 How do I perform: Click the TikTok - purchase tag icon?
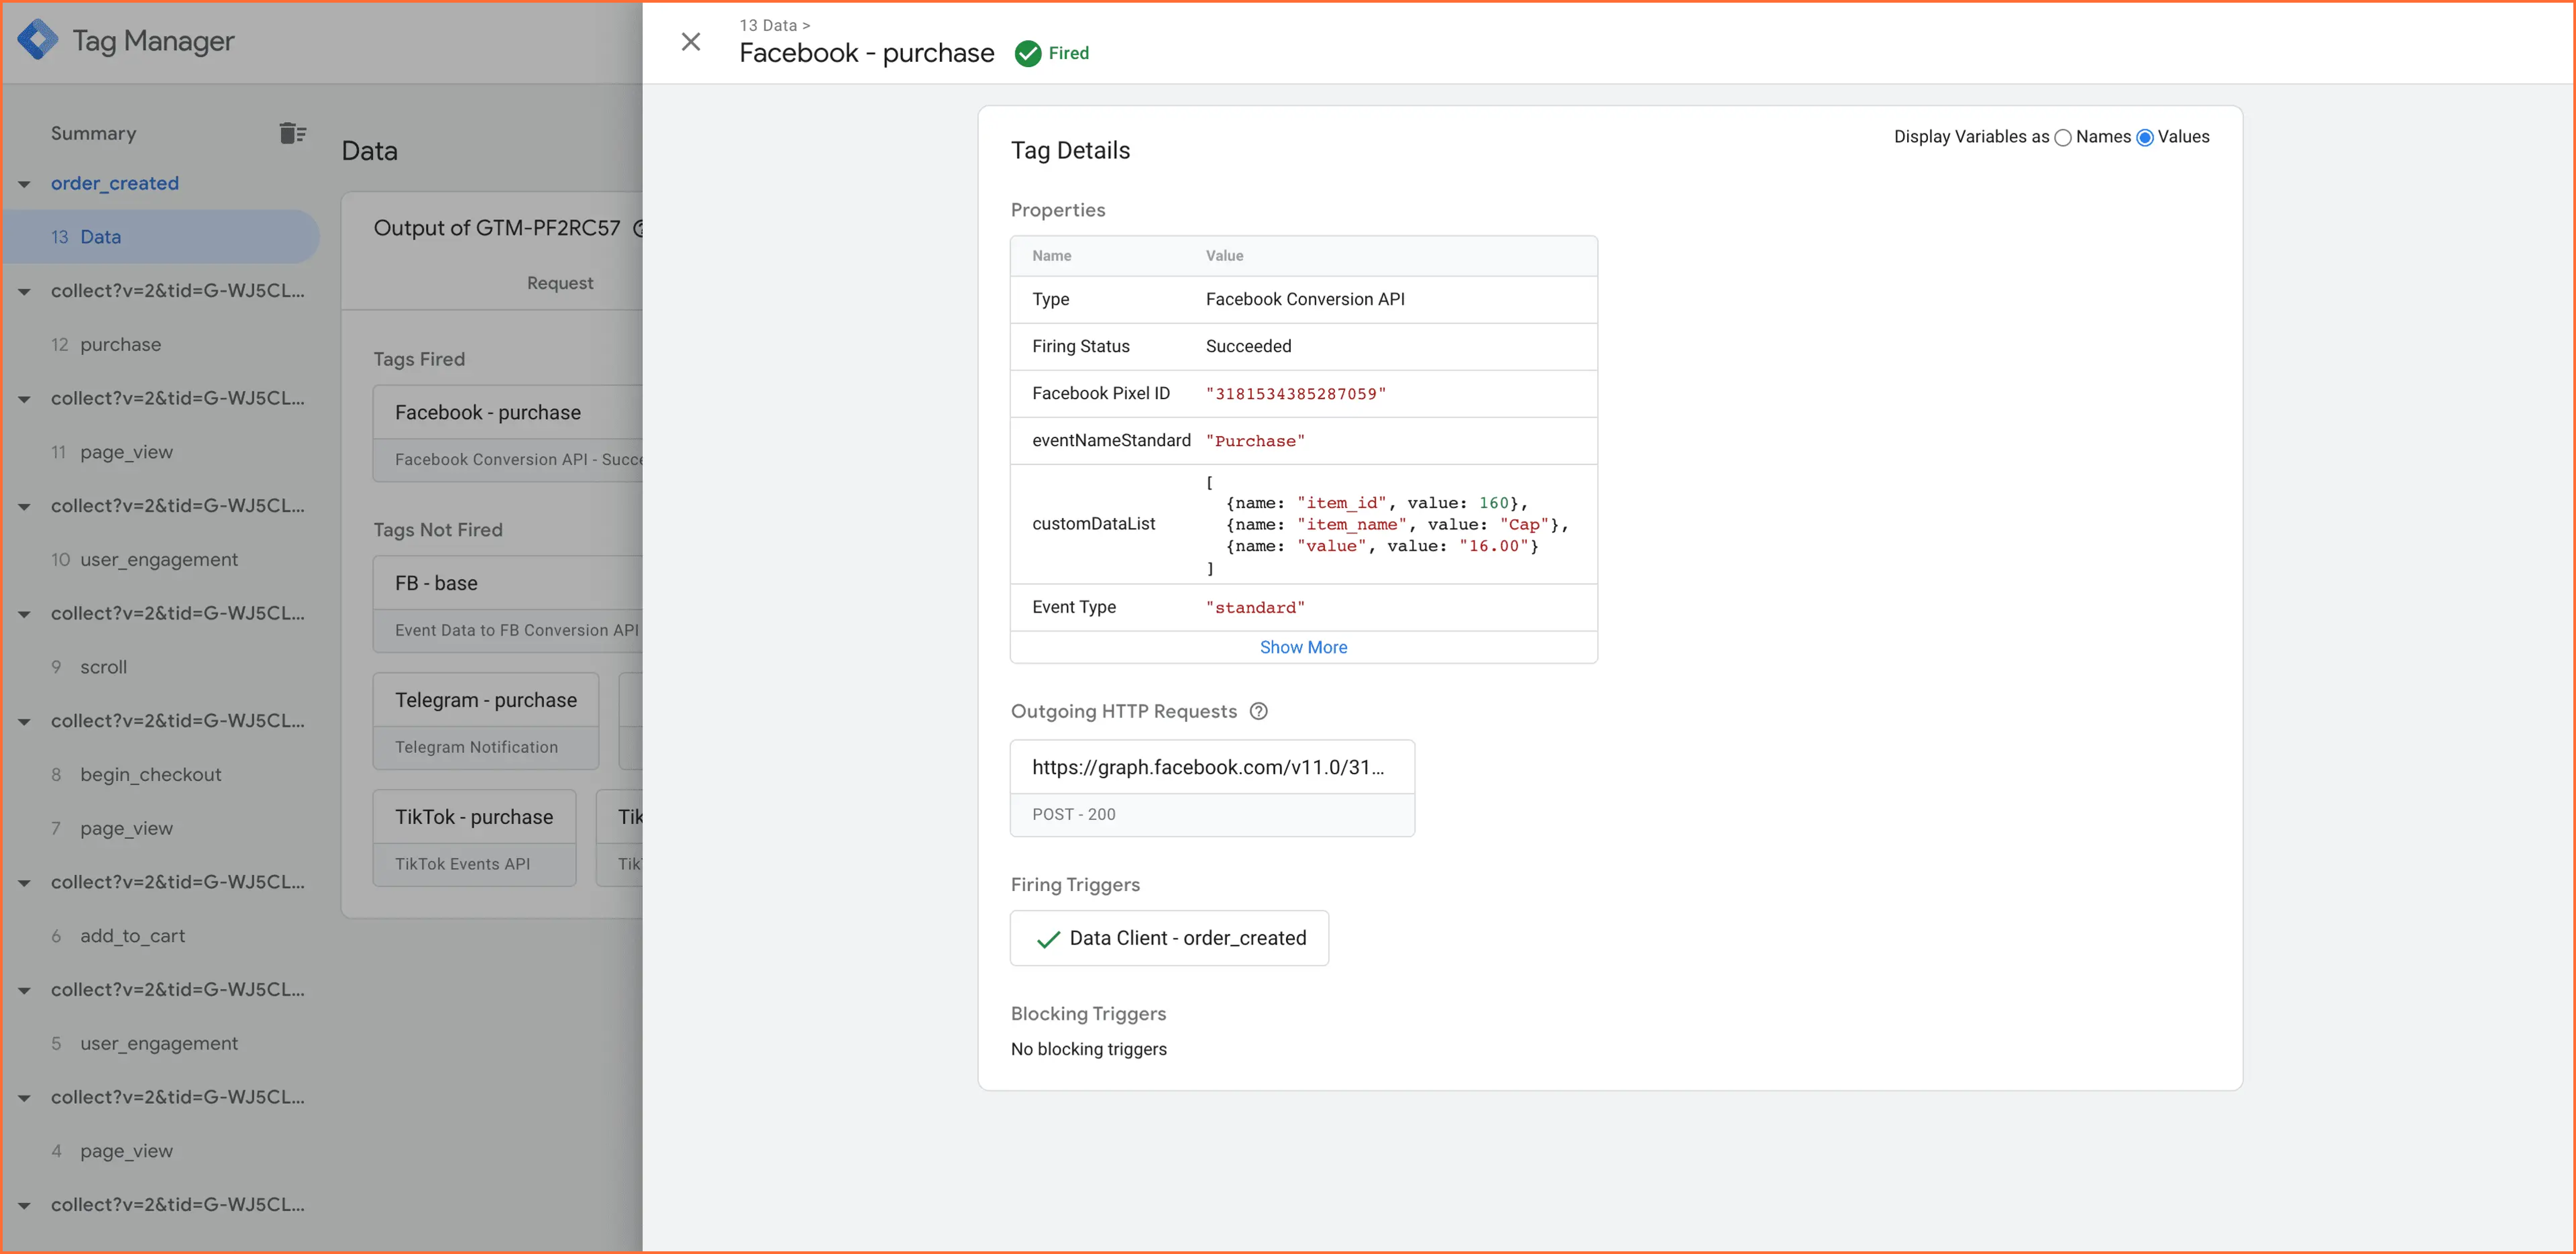point(475,817)
